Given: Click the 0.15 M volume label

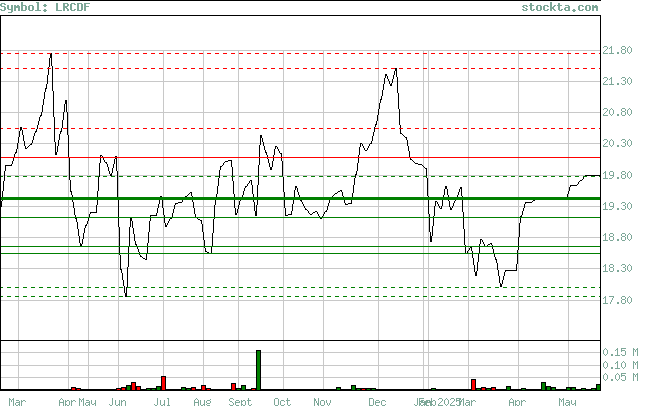Looking at the screenshot, I should click(620, 352).
